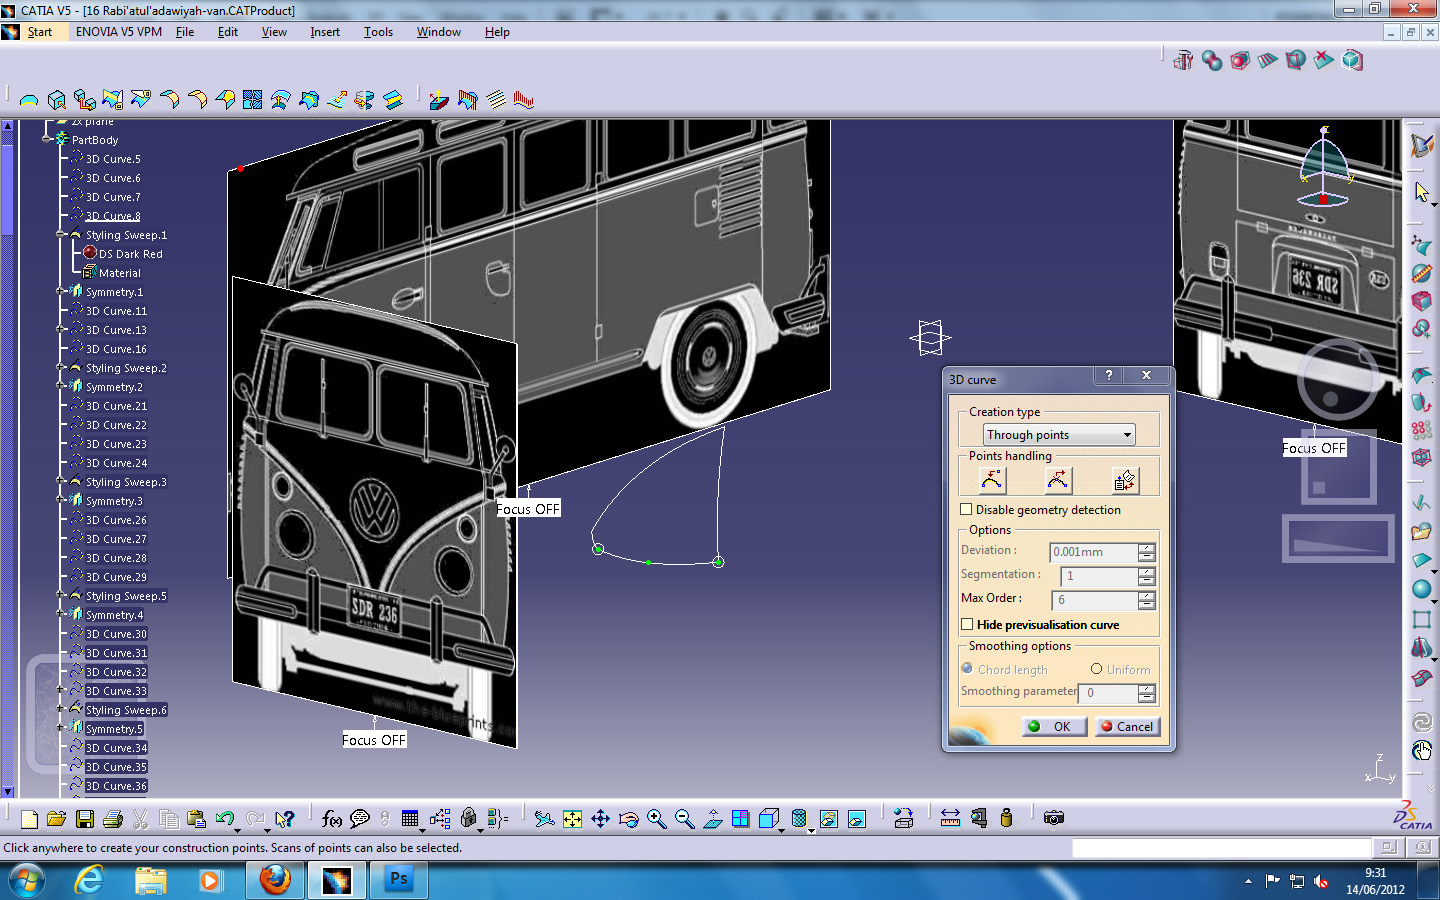Confirm the 3D curve with OK
This screenshot has height=900, width=1440.
click(x=1053, y=727)
